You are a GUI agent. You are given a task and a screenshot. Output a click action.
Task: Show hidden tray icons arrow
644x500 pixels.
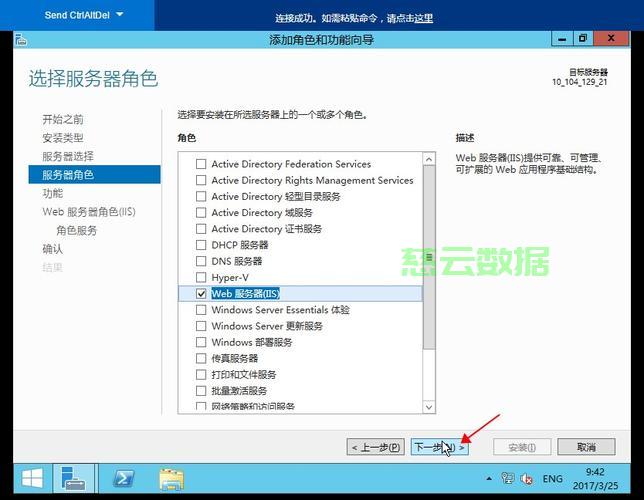[x=489, y=479]
